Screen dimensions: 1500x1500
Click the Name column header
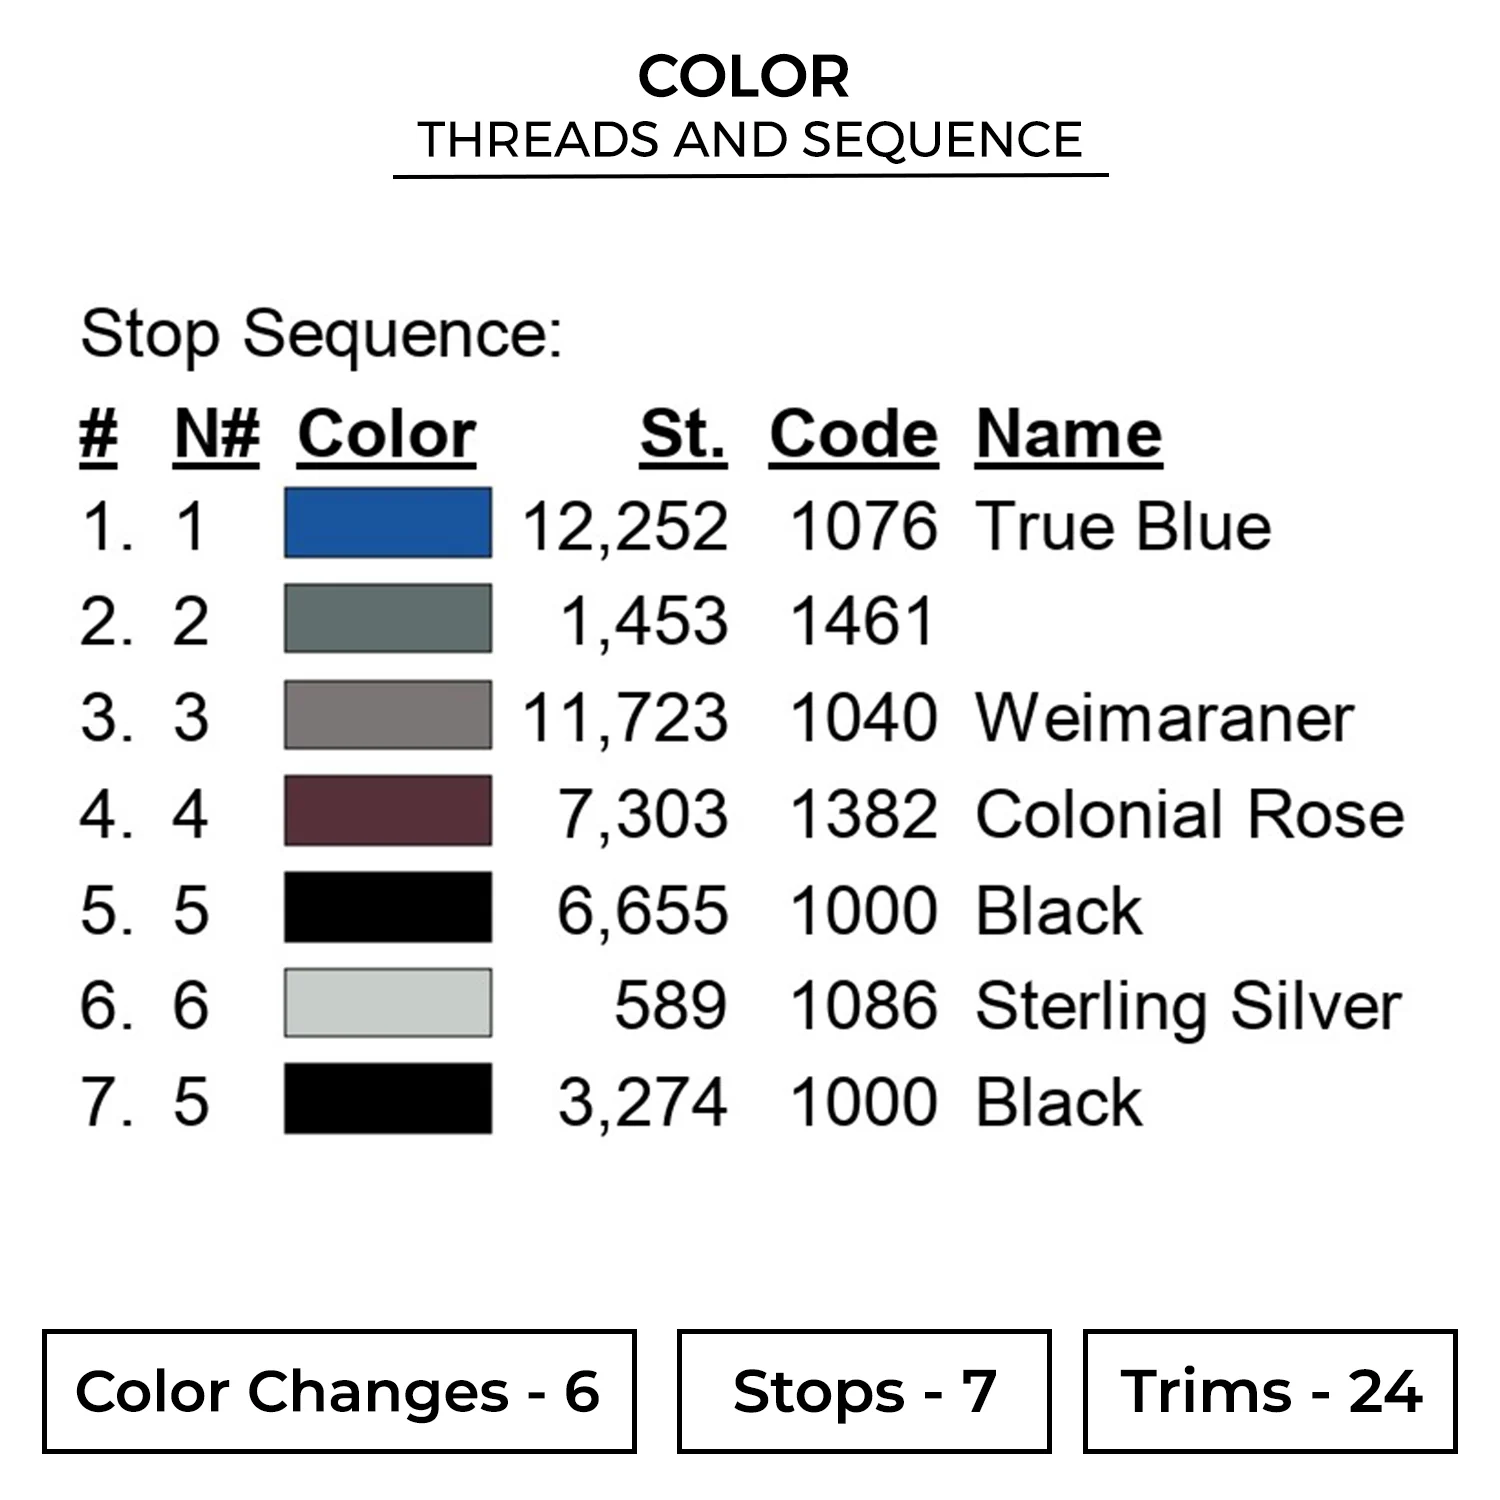(x=1069, y=435)
